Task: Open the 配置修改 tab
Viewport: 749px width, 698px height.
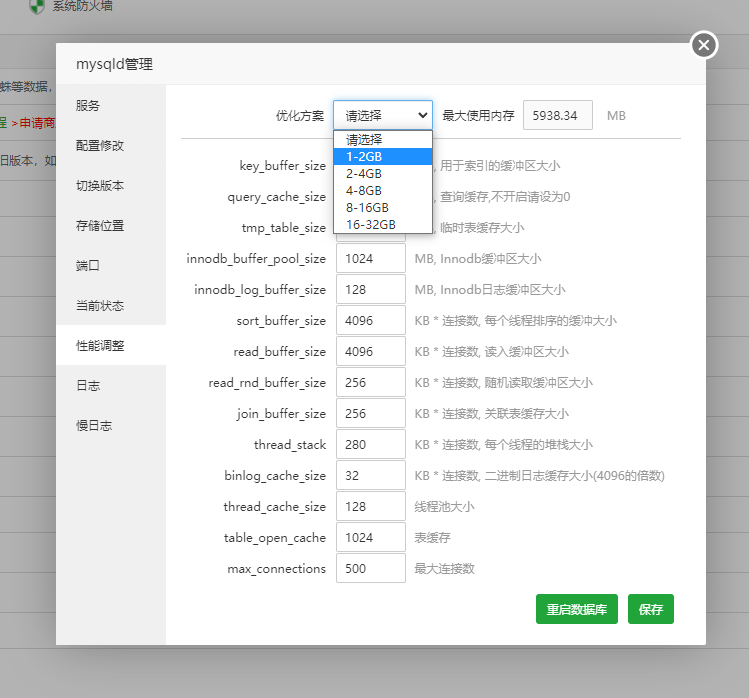Action: (111, 145)
